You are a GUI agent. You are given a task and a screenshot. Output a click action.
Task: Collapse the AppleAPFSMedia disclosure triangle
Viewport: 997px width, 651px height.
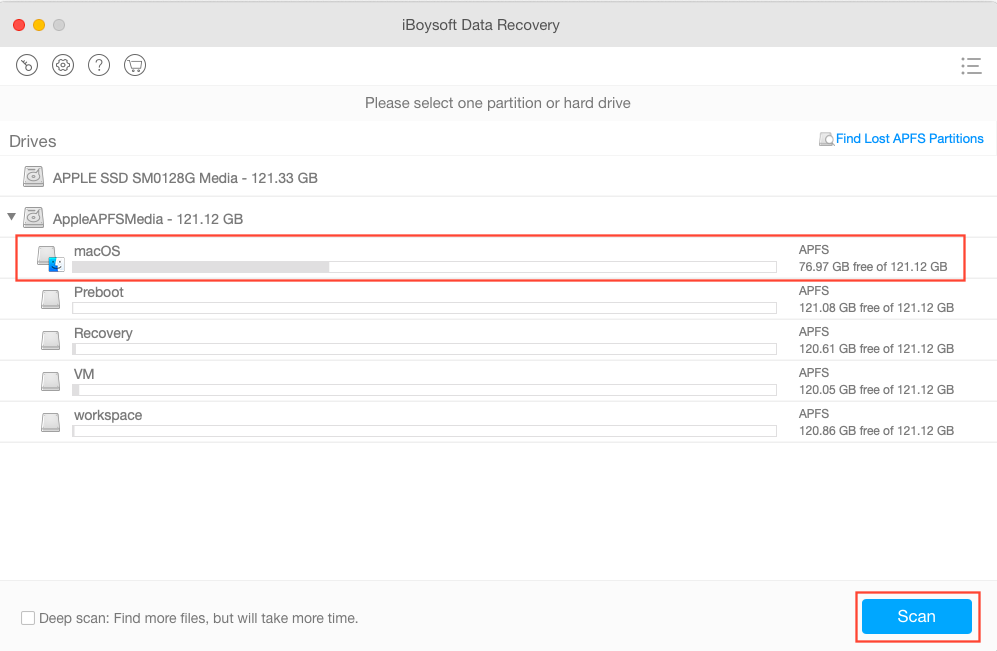tap(12, 217)
